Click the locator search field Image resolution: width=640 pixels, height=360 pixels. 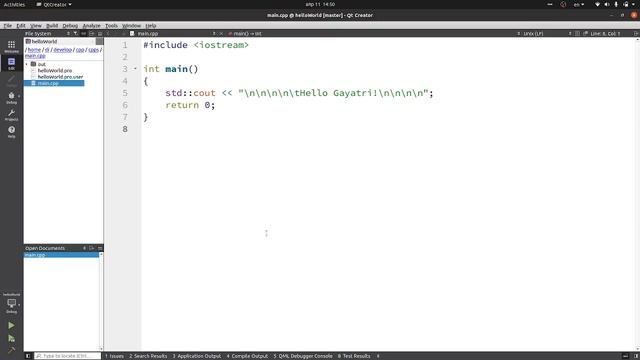67,356
